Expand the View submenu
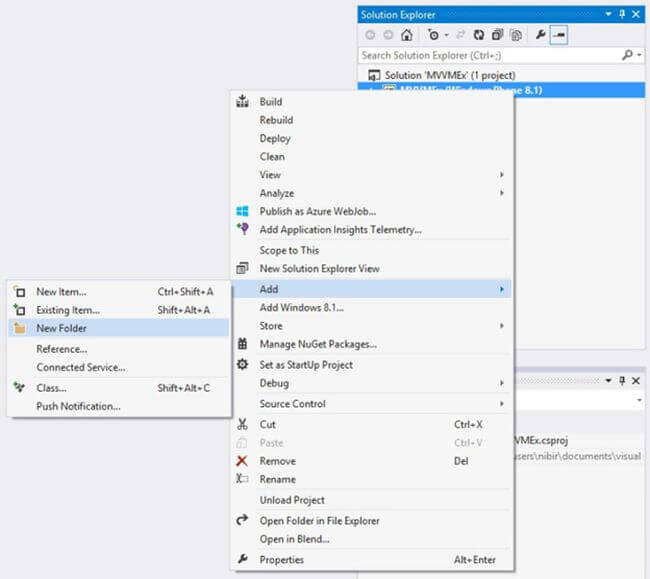650x579 pixels. coord(371,174)
